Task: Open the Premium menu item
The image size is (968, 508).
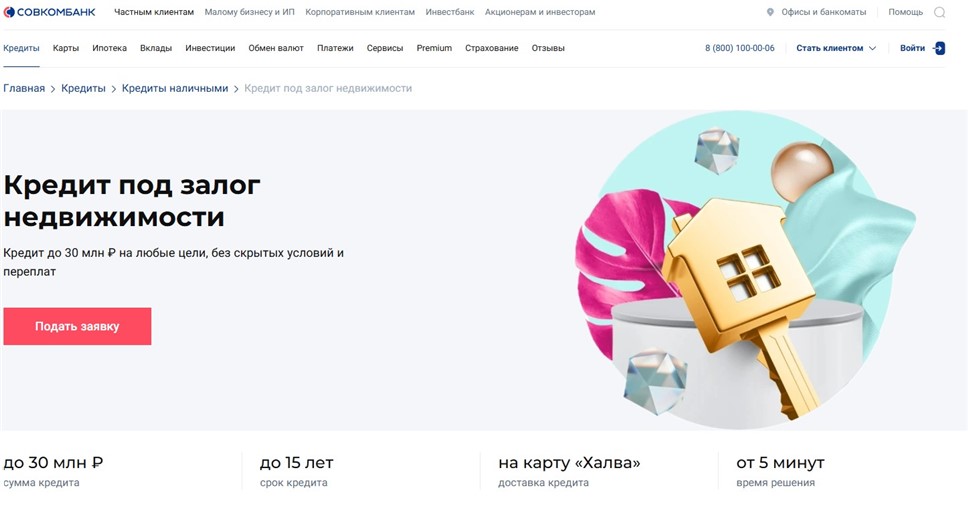Action: click(434, 48)
